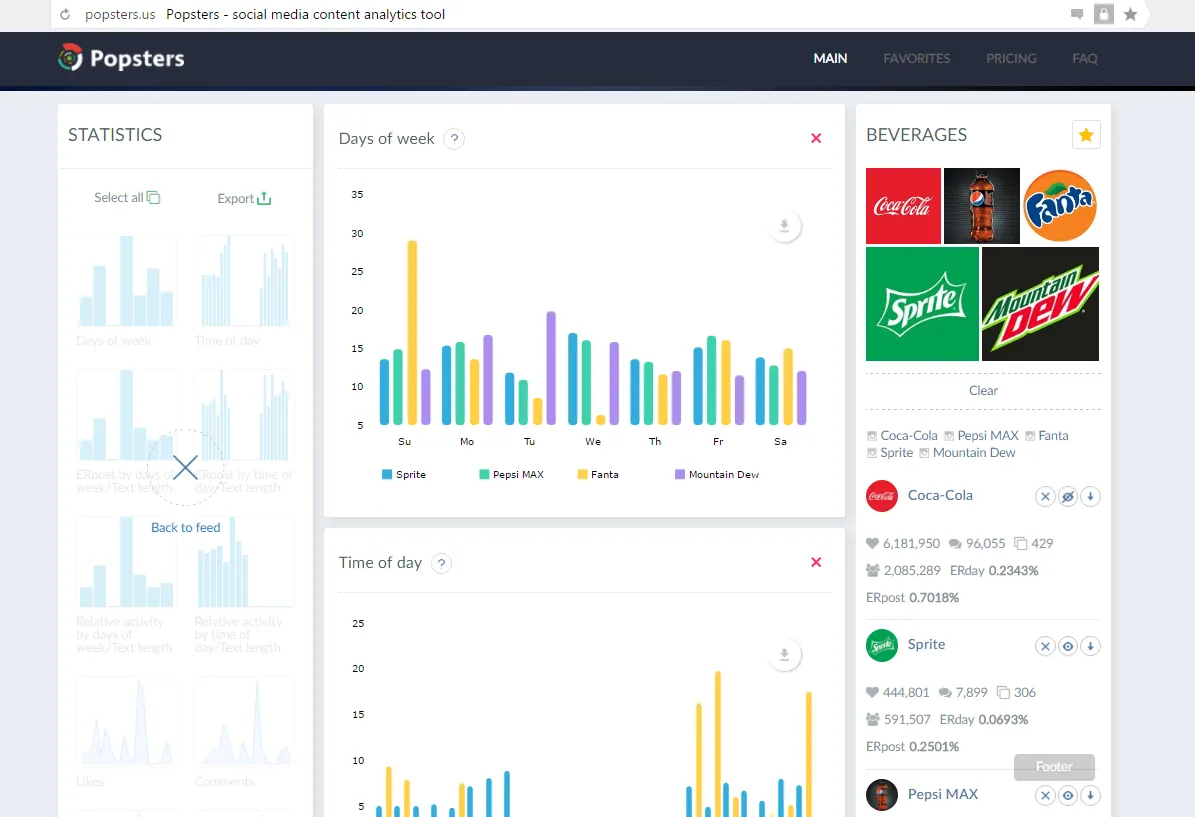Image resolution: width=1195 pixels, height=817 pixels.
Task: Open the FAVORITES navigation item
Action: click(x=916, y=58)
